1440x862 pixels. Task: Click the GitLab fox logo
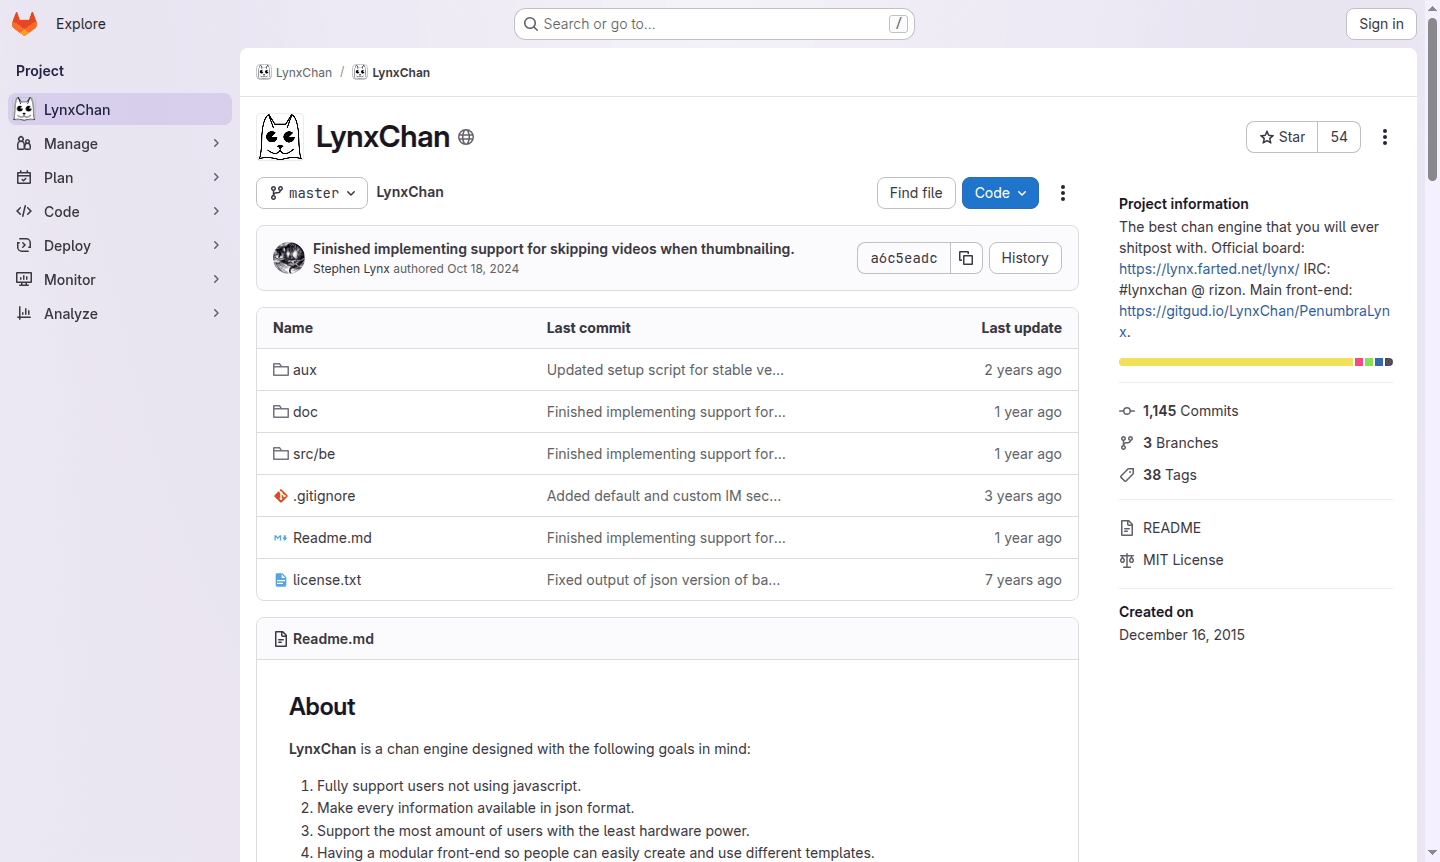pyautogui.click(x=24, y=23)
